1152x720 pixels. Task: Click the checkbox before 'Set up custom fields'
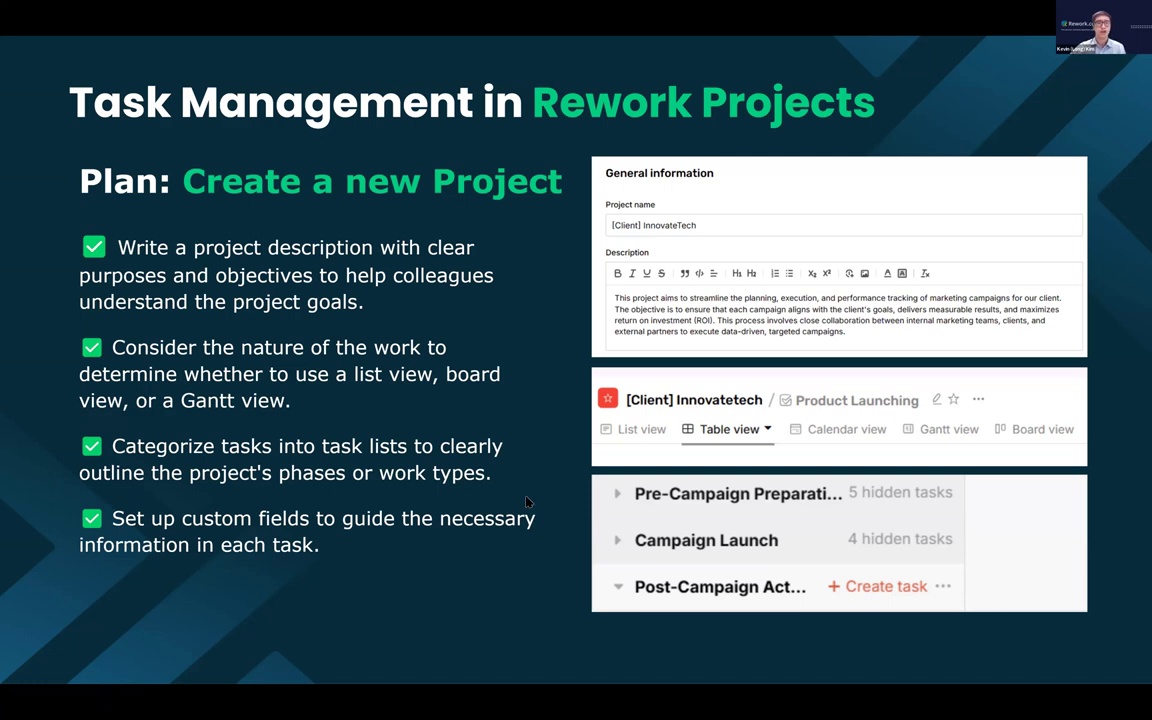[x=92, y=518]
